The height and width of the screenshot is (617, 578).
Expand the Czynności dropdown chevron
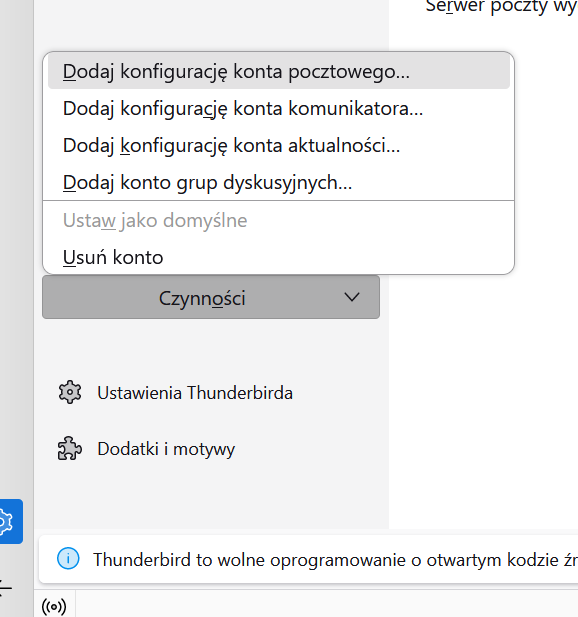(351, 297)
